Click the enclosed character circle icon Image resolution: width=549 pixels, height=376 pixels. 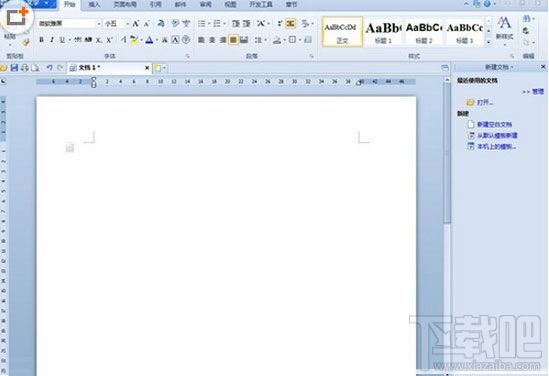coord(186,40)
